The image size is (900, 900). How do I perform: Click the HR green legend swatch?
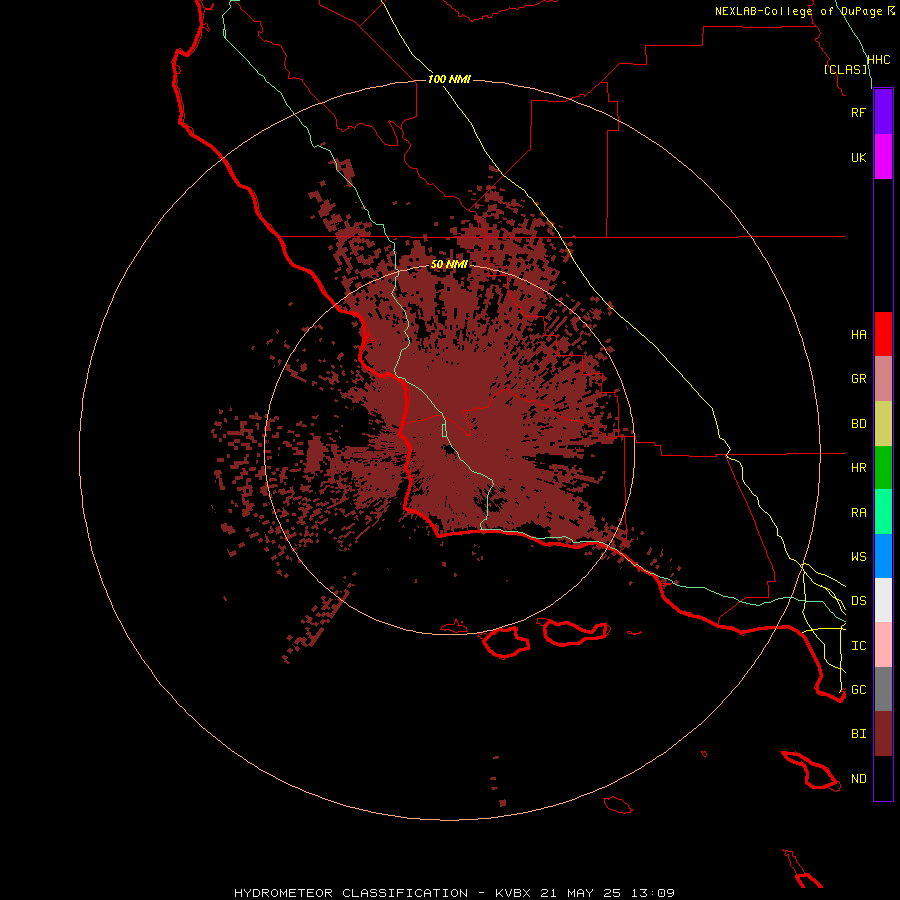[883, 468]
